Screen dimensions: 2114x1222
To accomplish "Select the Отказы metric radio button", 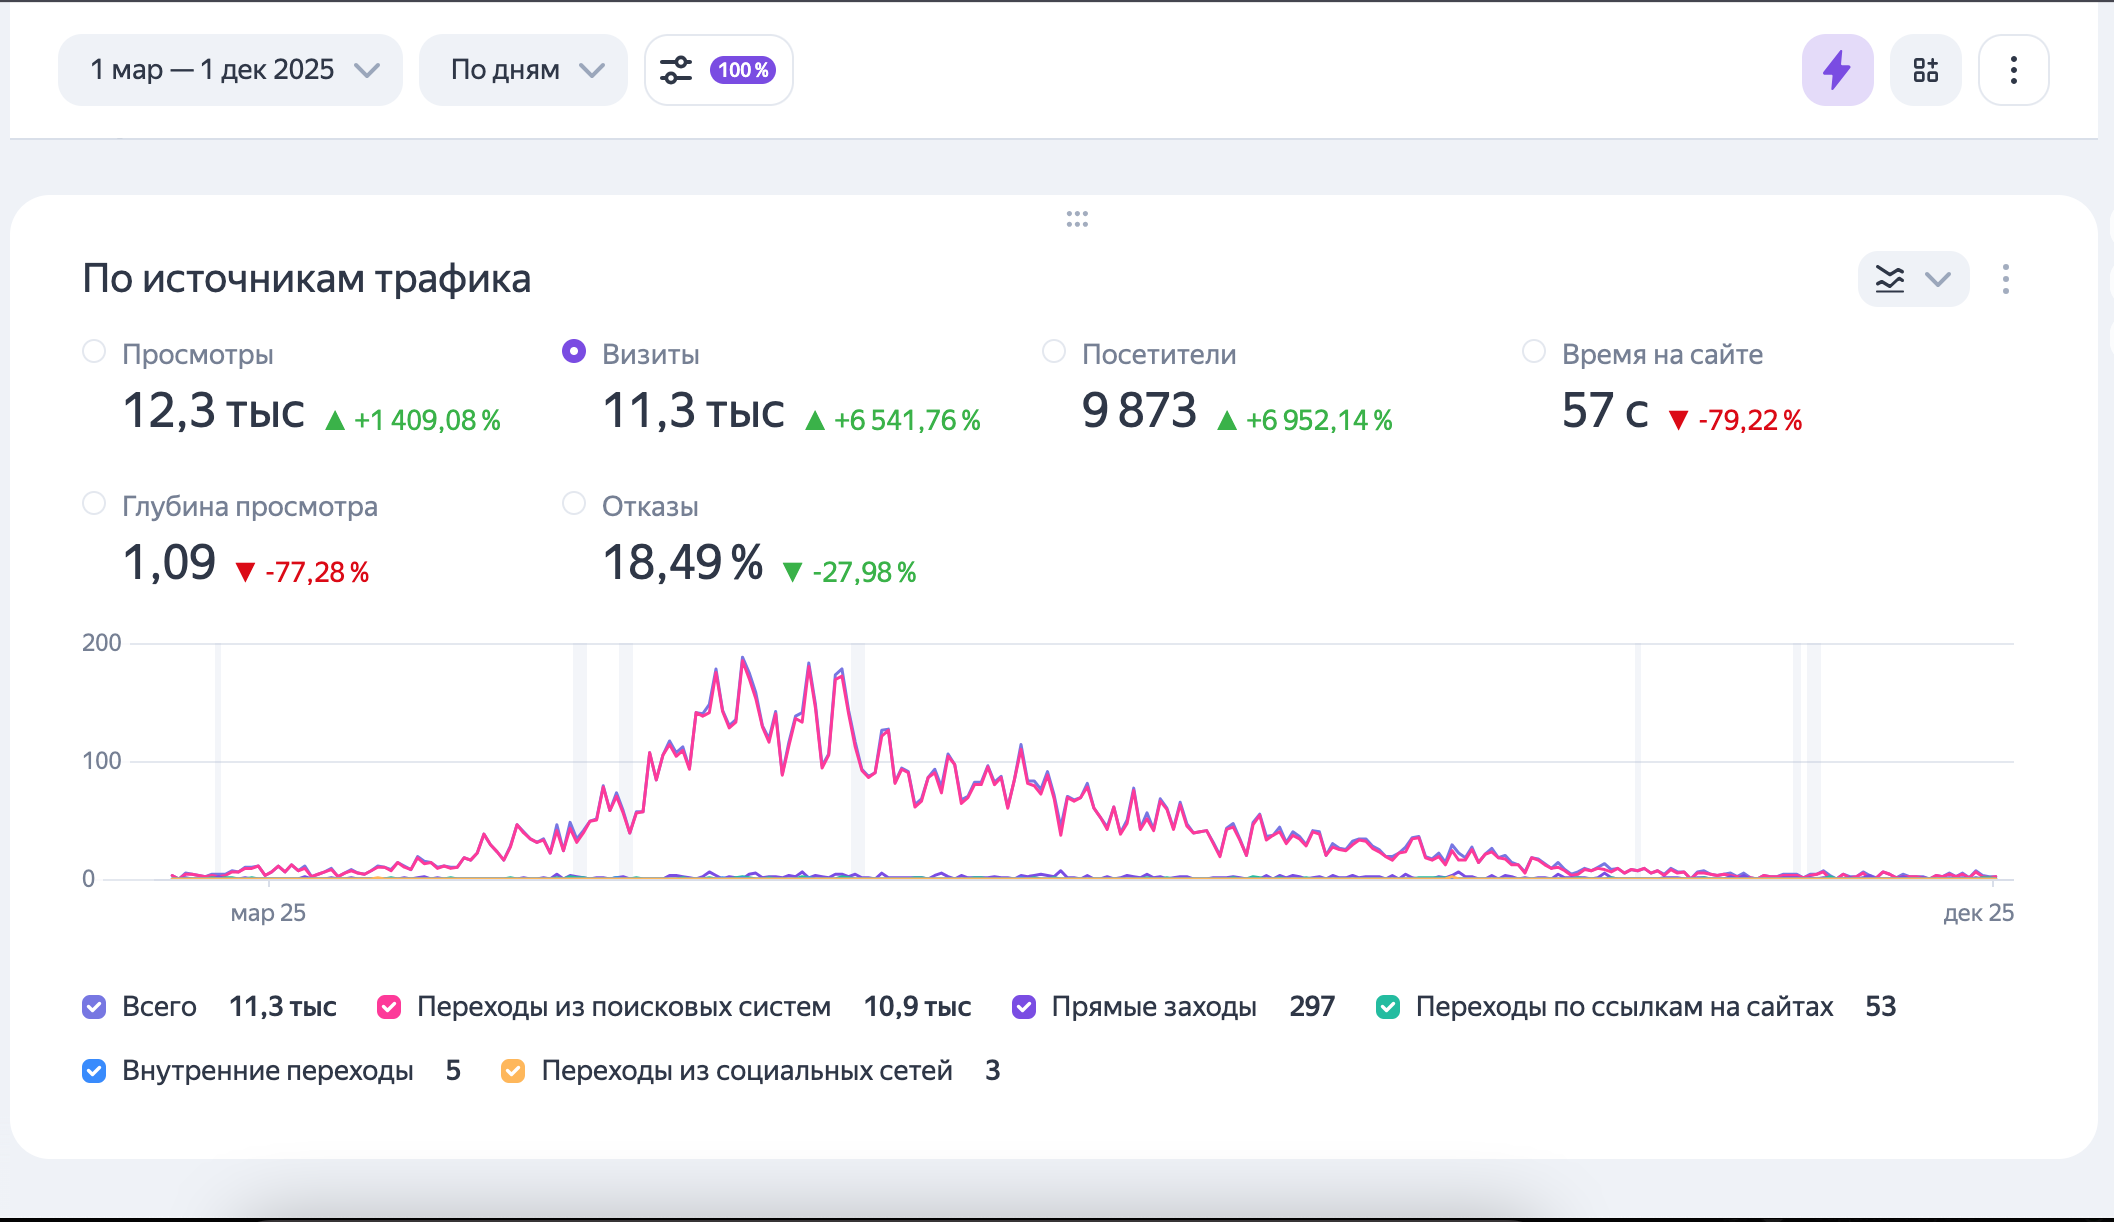I will (x=574, y=504).
